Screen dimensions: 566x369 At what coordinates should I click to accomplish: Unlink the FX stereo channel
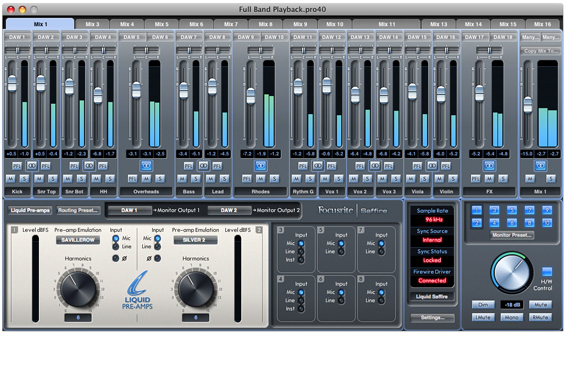(489, 165)
